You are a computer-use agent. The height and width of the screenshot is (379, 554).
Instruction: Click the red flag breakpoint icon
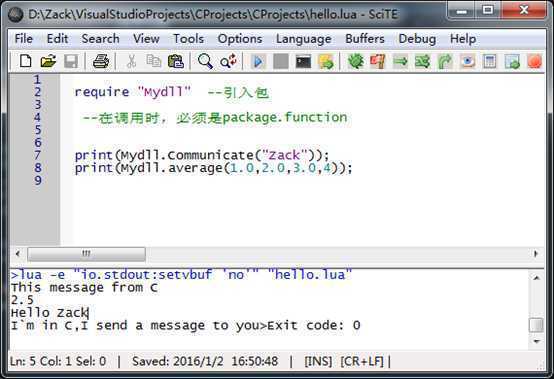[x=378, y=61]
